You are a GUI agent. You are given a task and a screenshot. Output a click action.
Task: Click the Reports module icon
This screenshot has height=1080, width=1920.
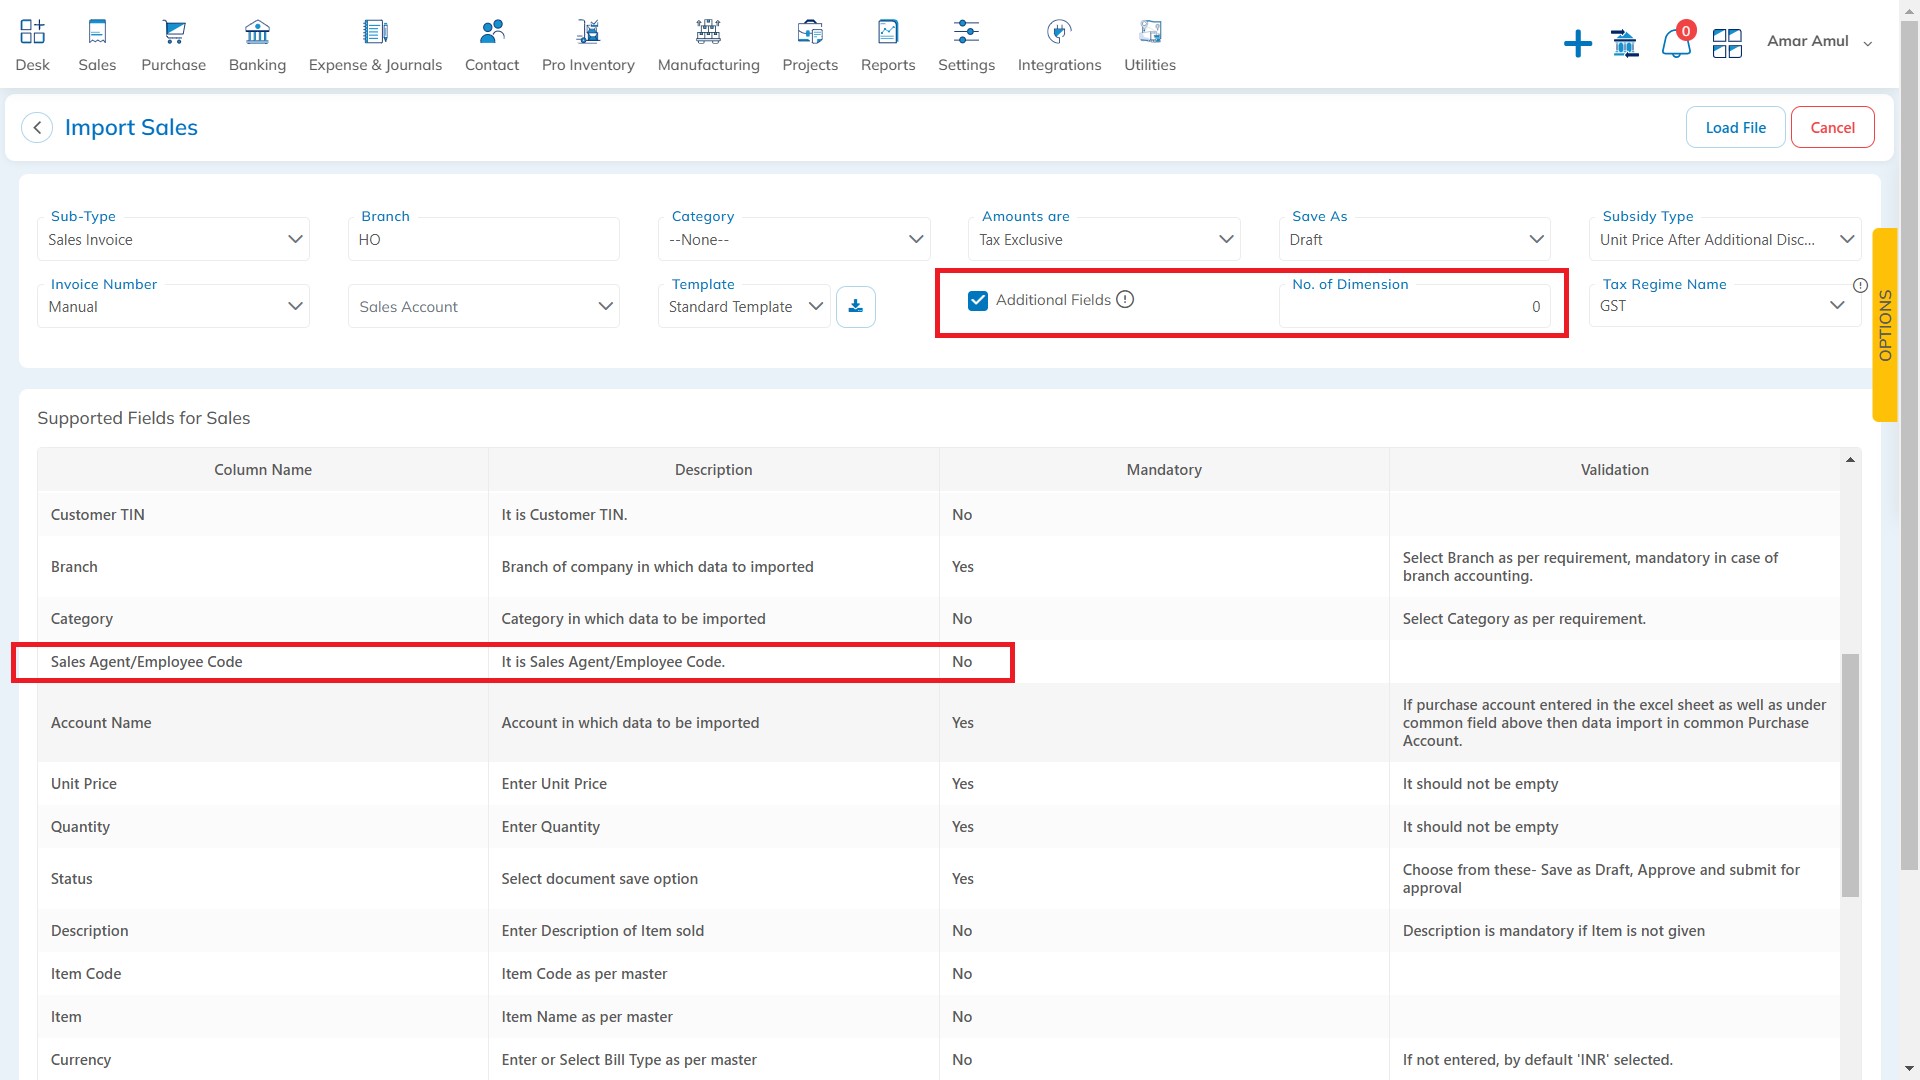coord(887,30)
